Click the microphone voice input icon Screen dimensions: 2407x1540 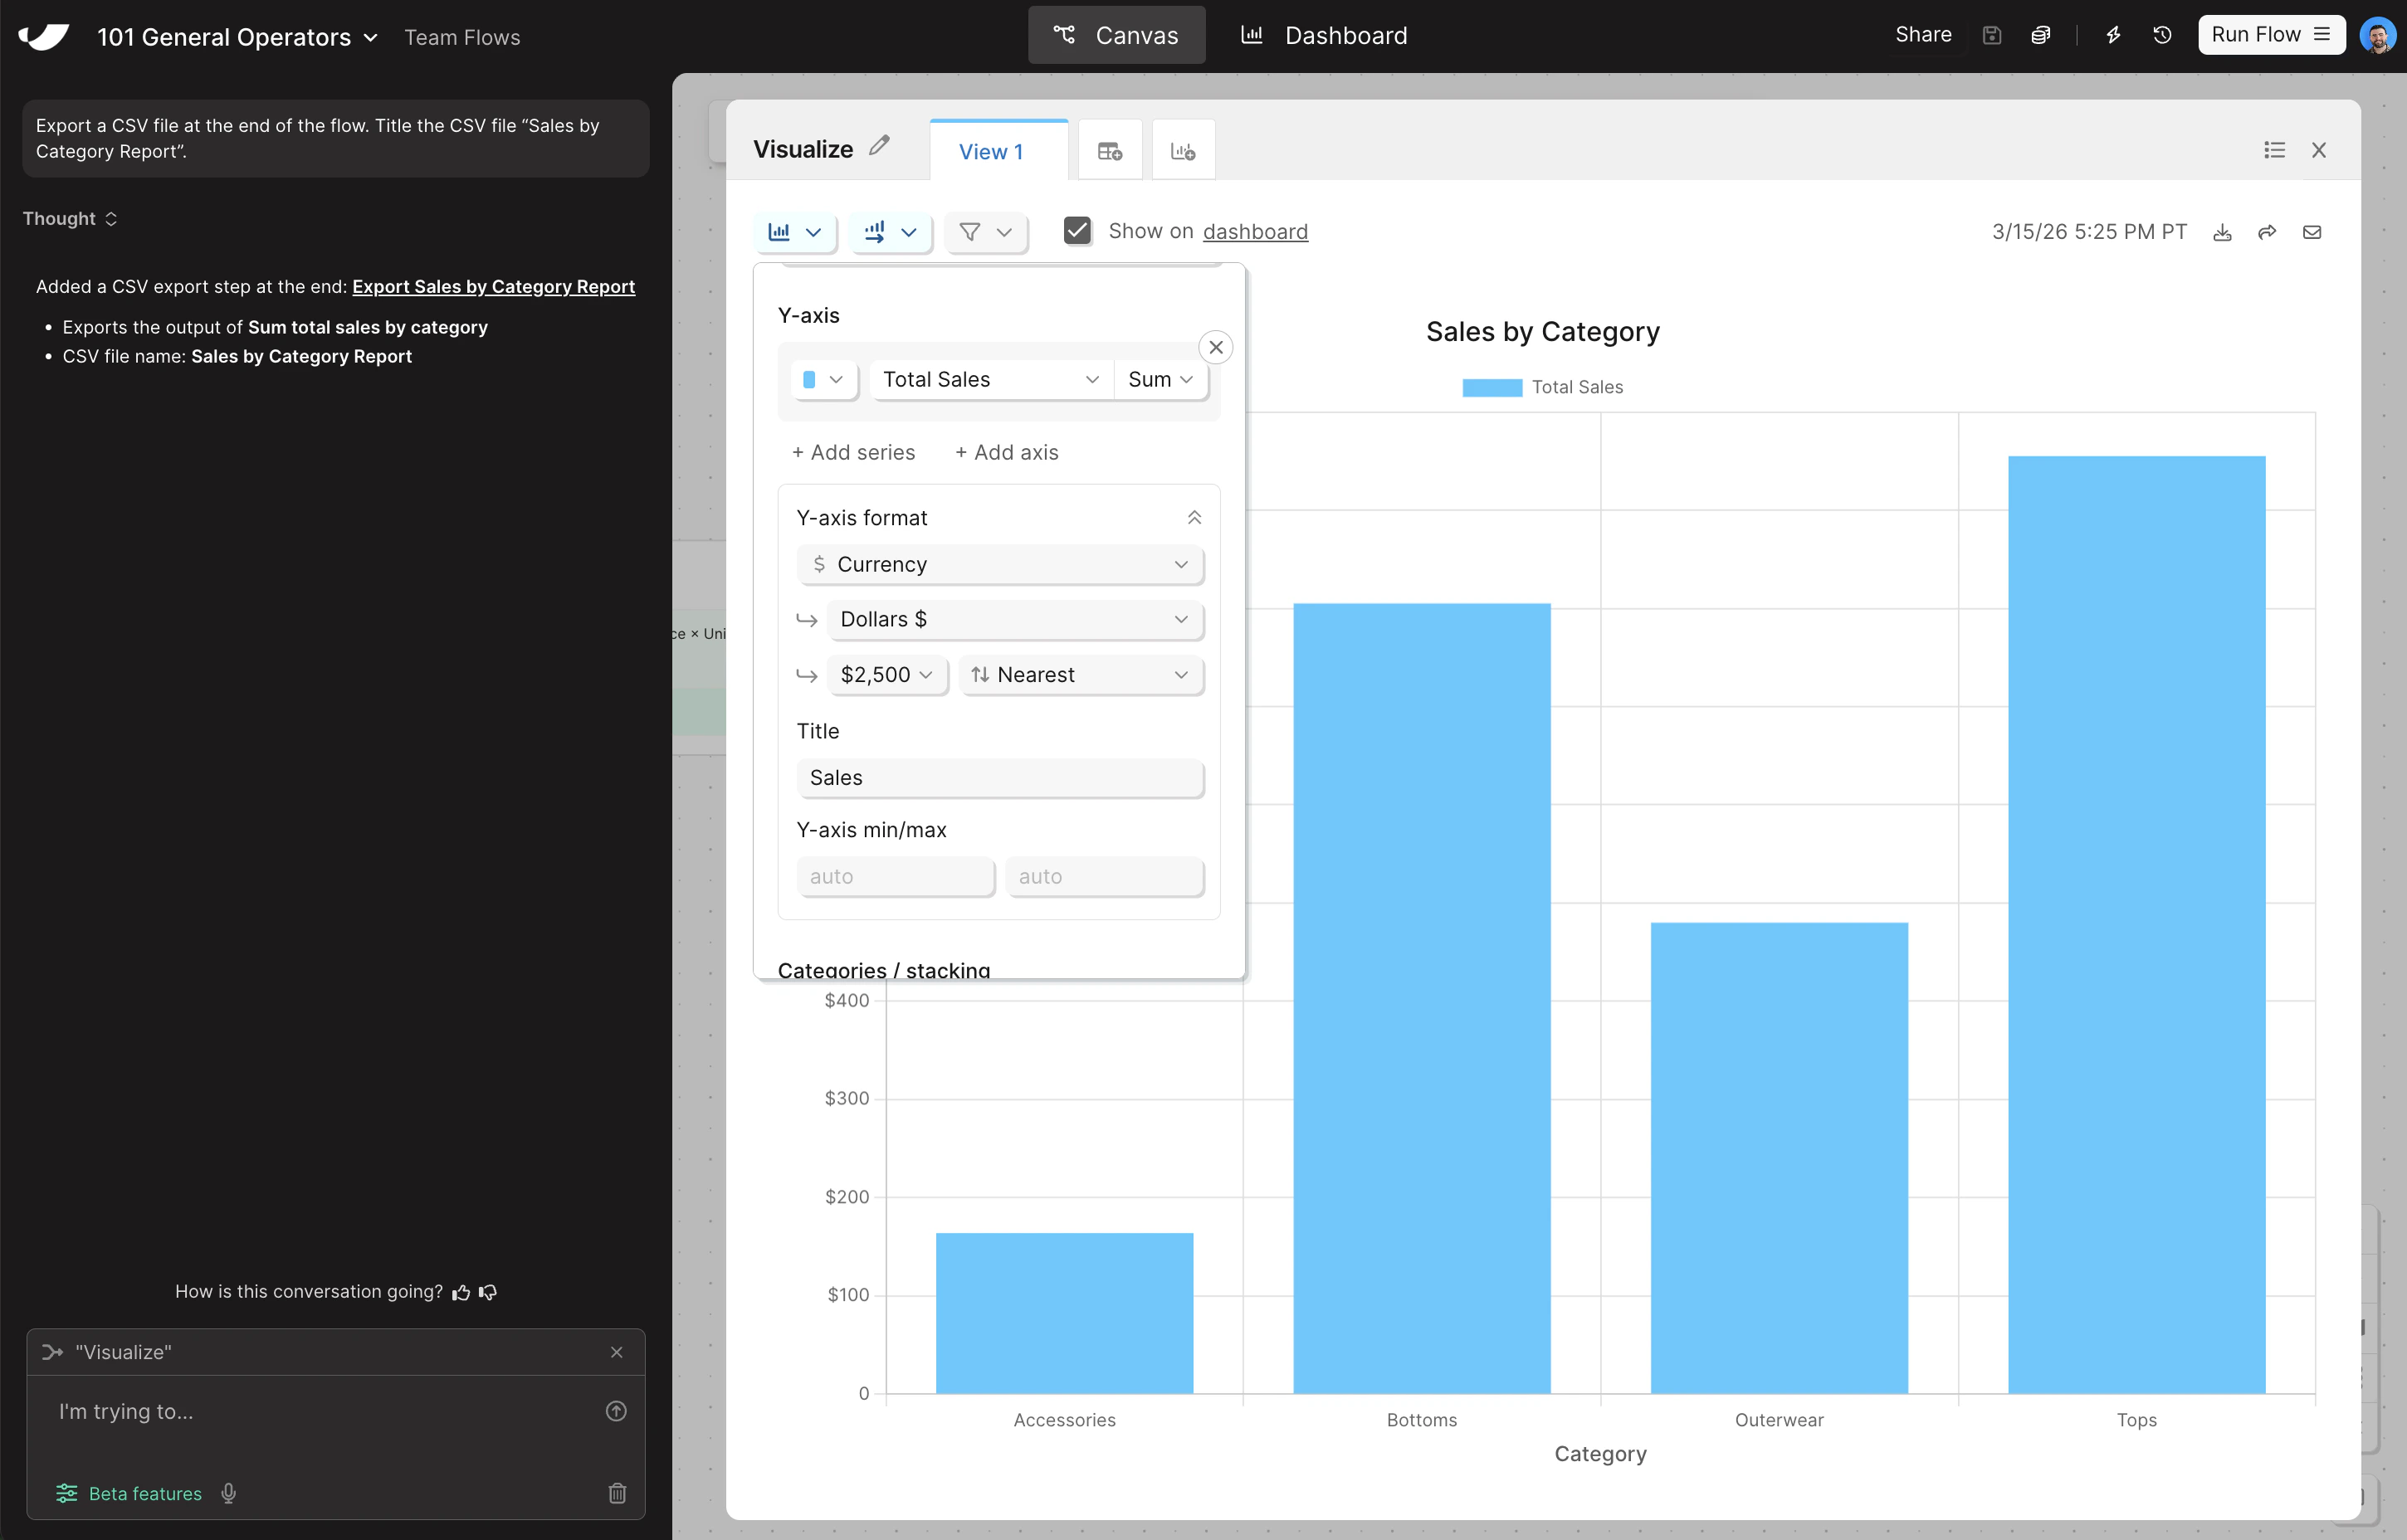(228, 1493)
